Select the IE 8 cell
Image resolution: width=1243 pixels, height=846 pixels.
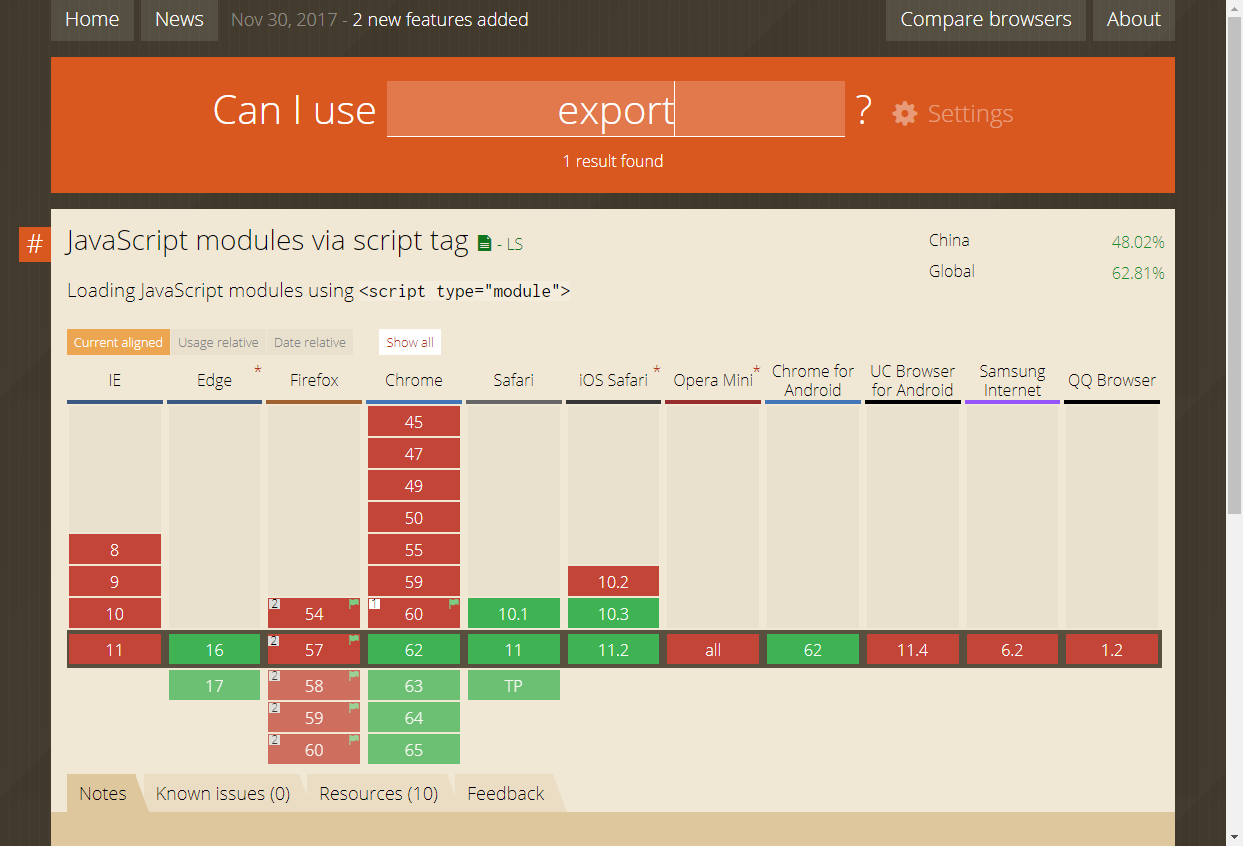tap(115, 550)
